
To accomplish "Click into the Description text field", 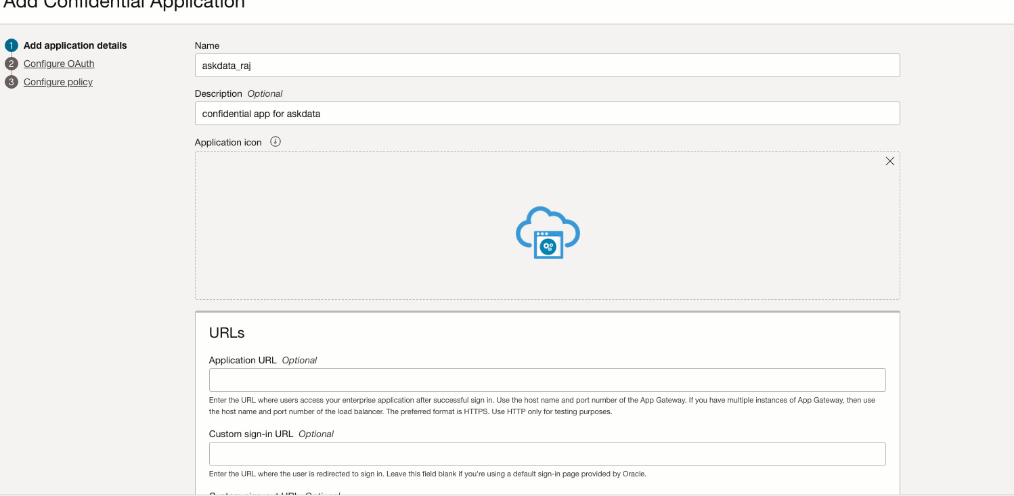I will click(547, 113).
